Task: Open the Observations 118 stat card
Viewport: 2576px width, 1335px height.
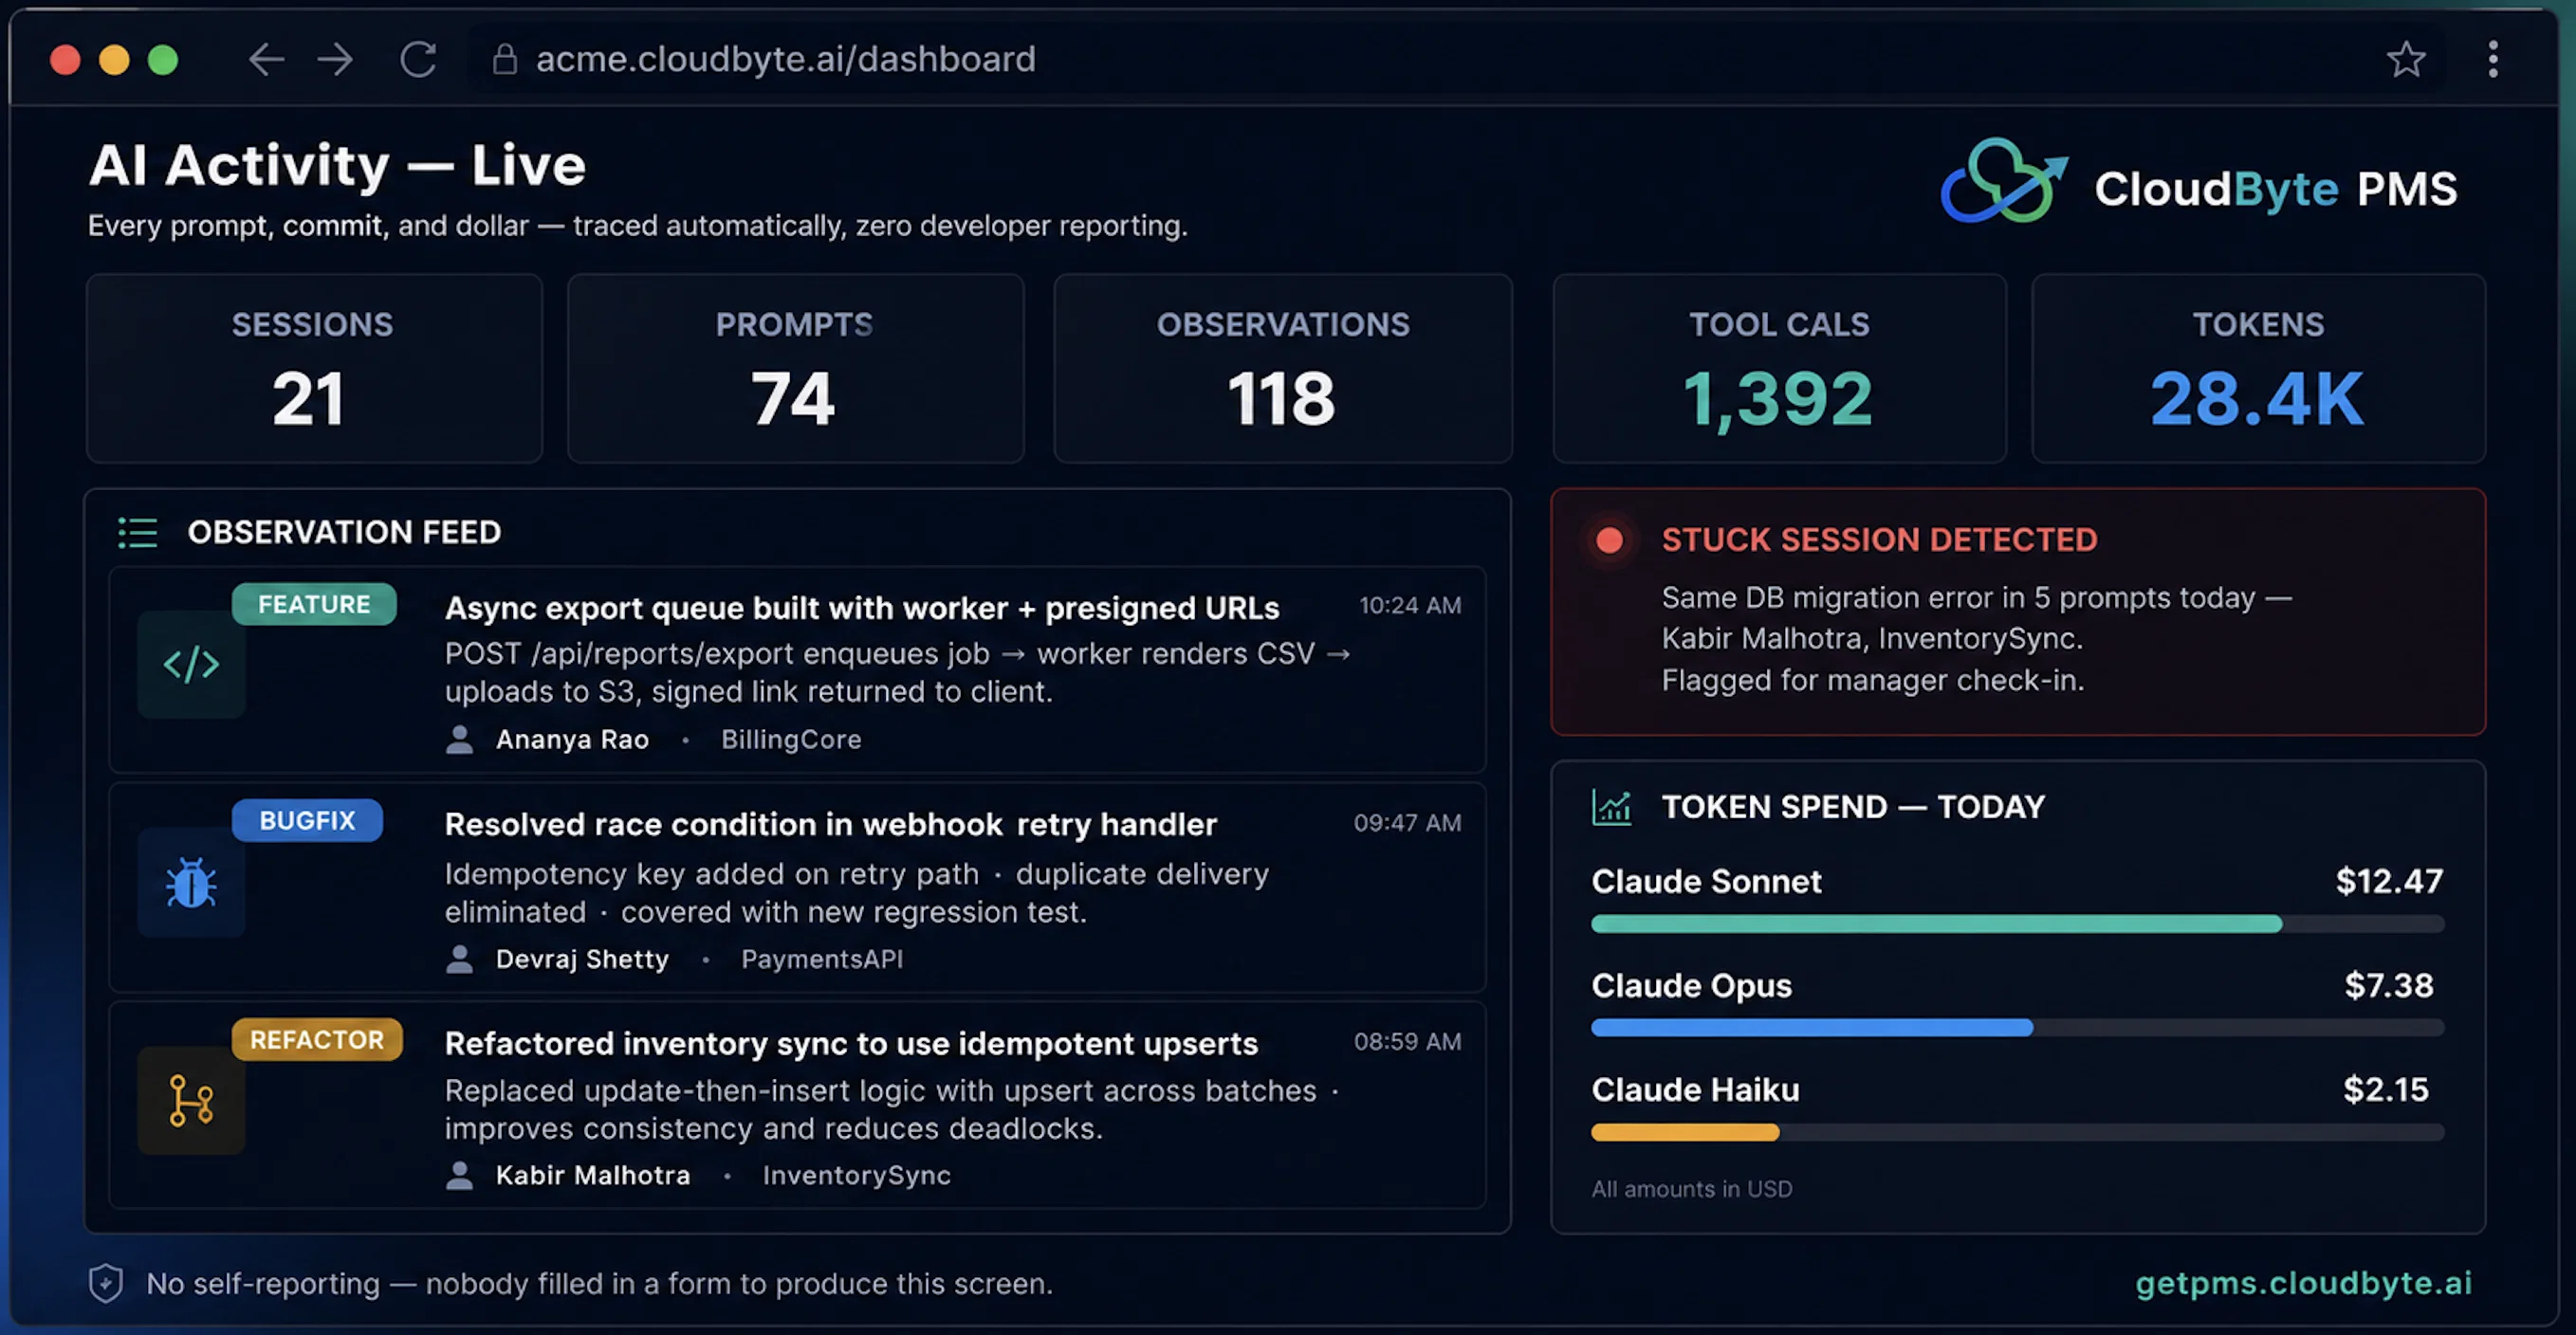Action: [1283, 368]
